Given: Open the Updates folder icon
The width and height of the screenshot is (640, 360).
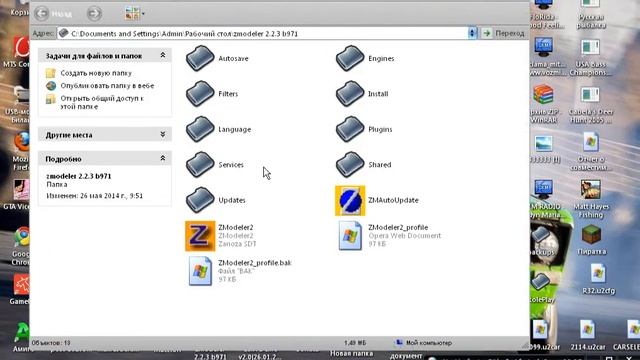Looking at the screenshot, I should 200,200.
